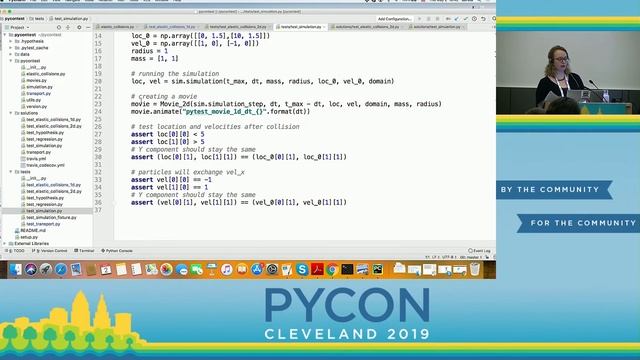Open the black Terminal icon in dock
Screen dimensions: 640x360
pyautogui.click(x=347, y=270)
